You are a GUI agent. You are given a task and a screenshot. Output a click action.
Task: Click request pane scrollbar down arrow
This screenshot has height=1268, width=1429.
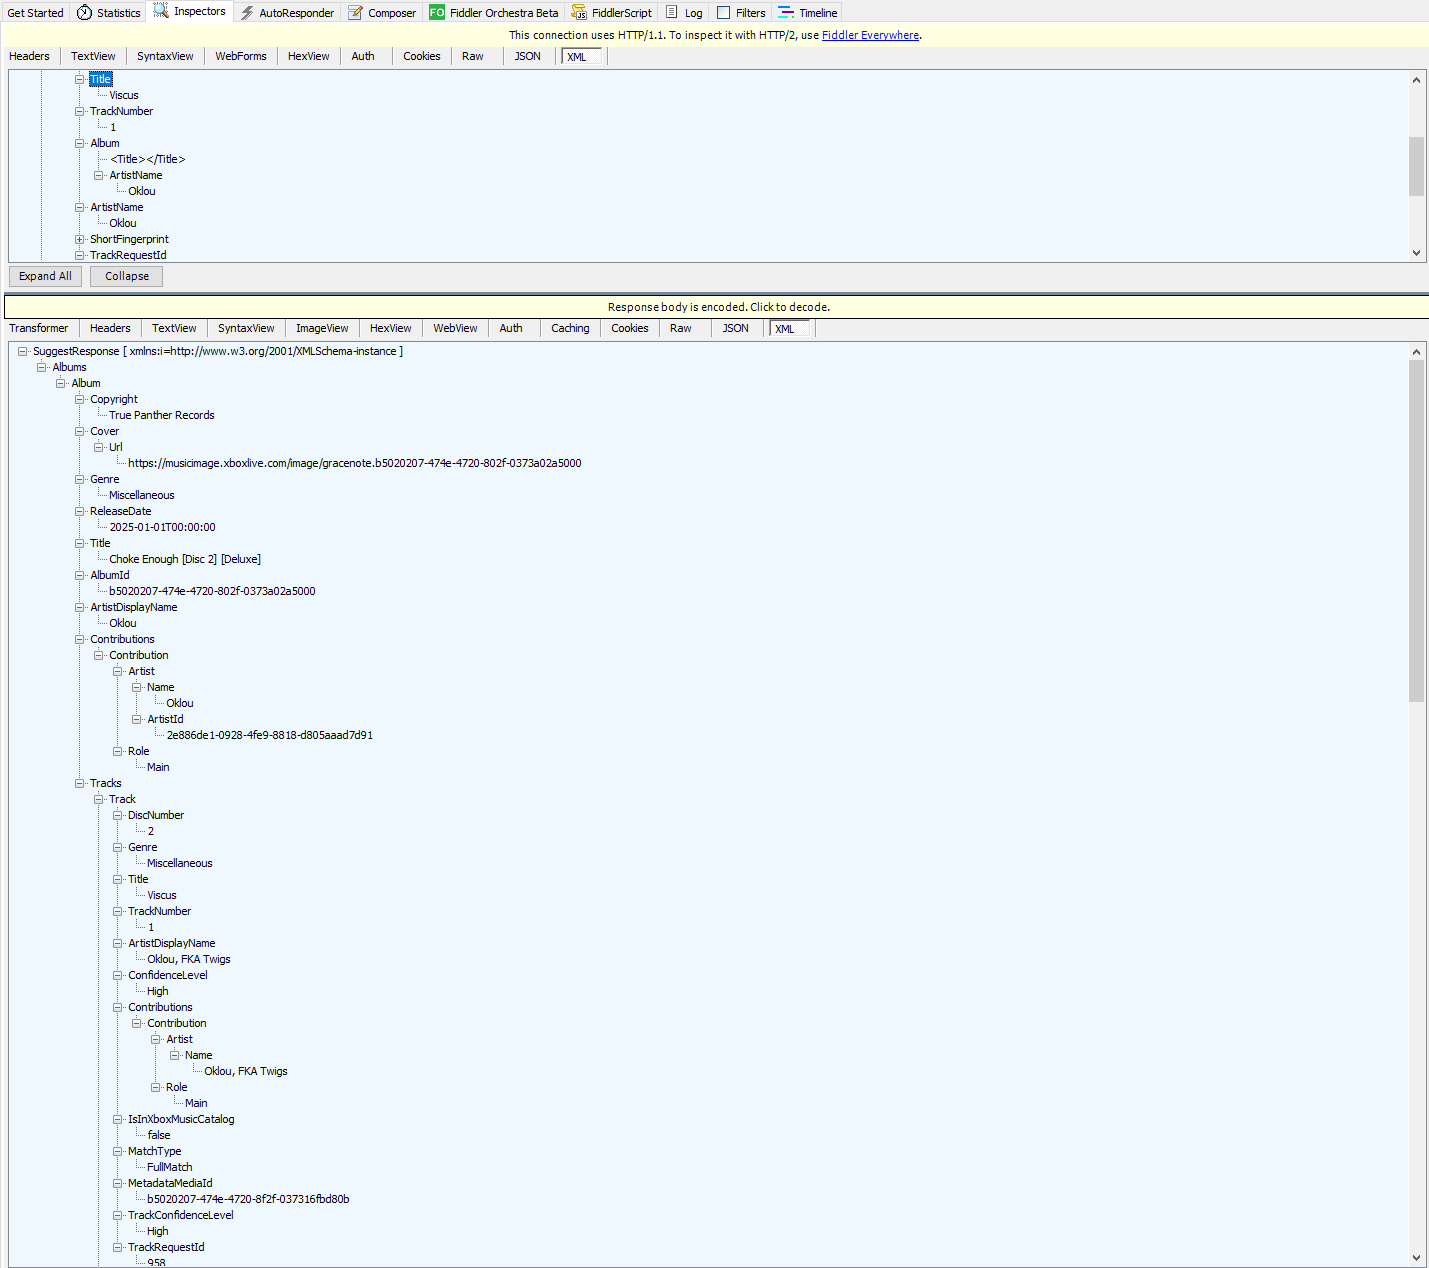(1416, 253)
